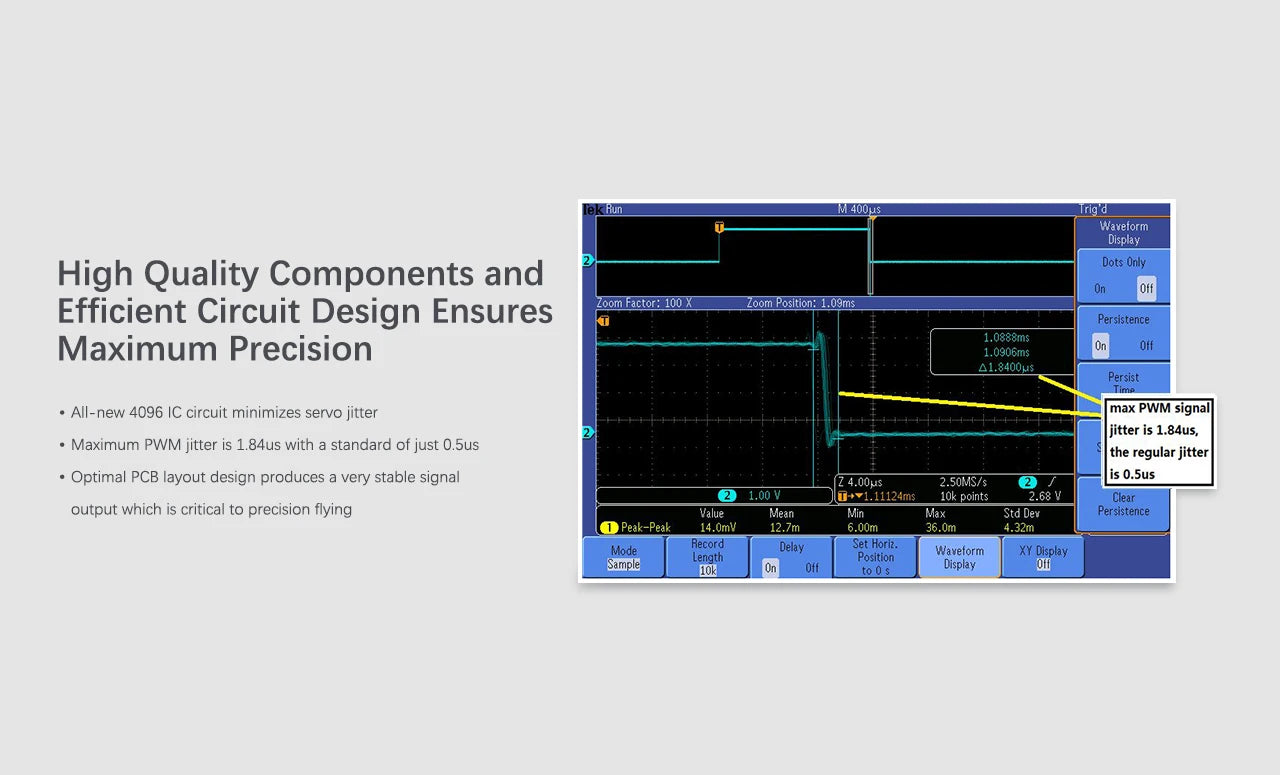This screenshot has width=1280, height=775.
Task: Open the Record Length 10k menu
Action: tap(707, 556)
